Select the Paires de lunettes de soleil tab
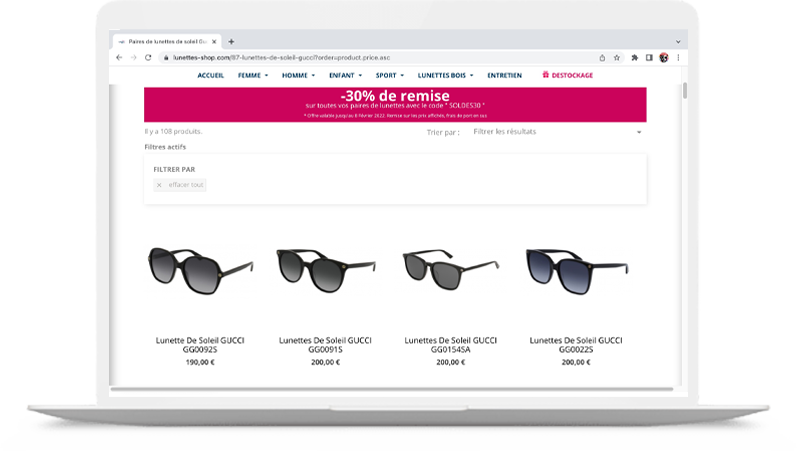 tap(167, 42)
